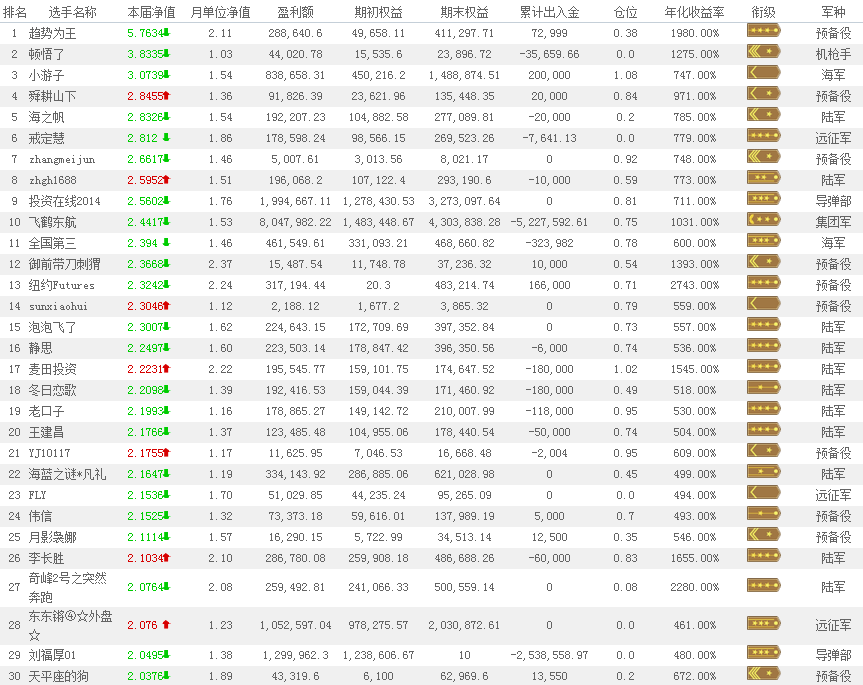Select 机枪手 in the 顿悟了 row

(833, 54)
